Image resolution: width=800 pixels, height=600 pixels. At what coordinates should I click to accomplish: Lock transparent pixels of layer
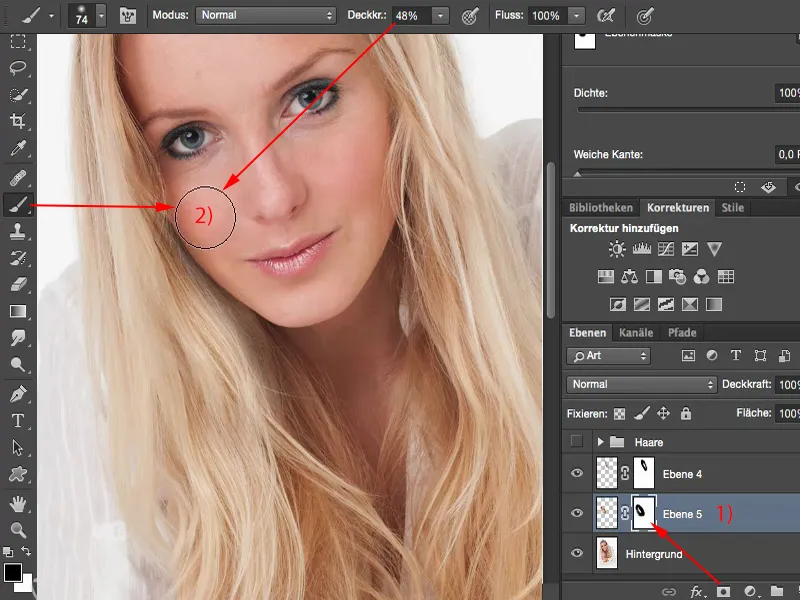tap(619, 414)
